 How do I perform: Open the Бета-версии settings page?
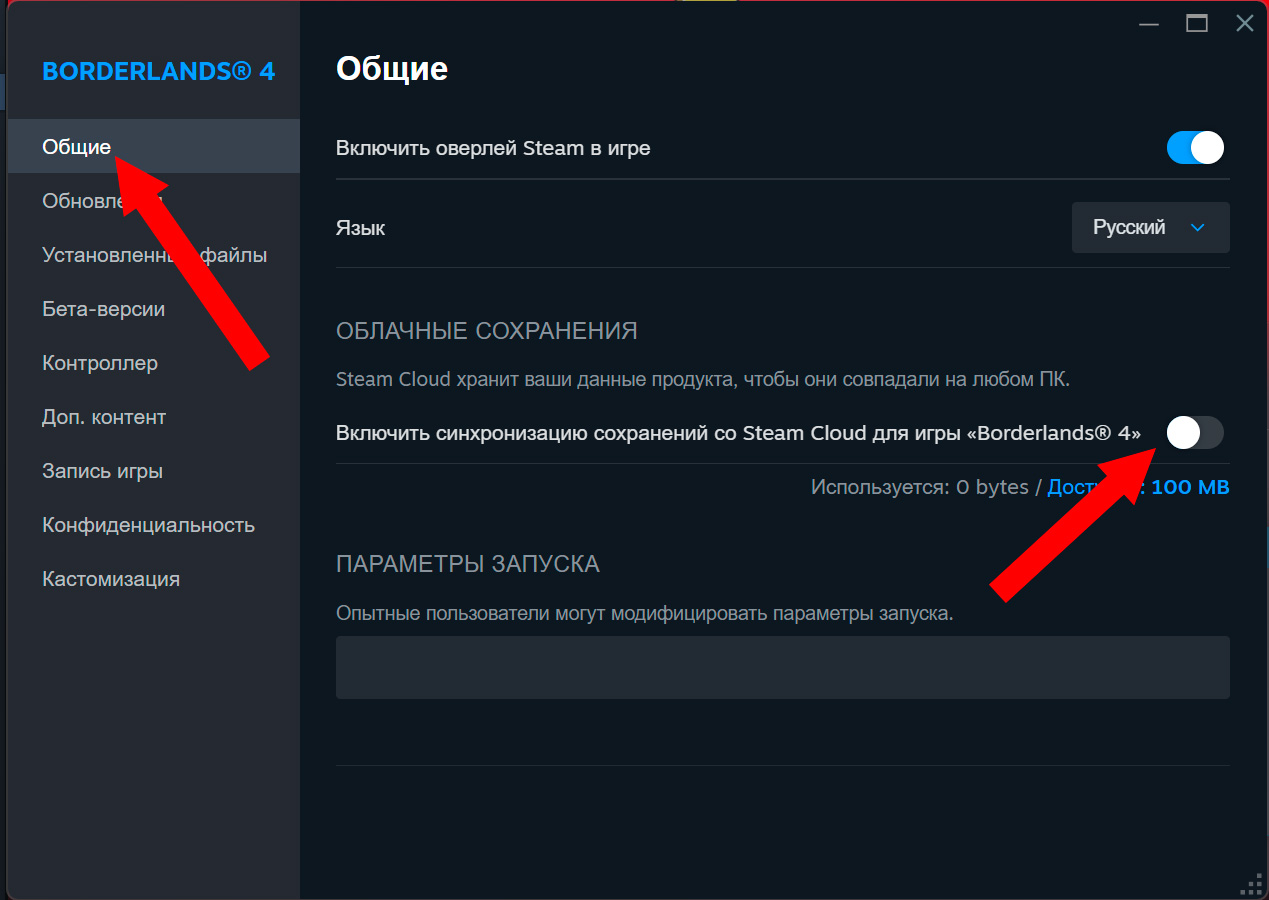[x=103, y=309]
